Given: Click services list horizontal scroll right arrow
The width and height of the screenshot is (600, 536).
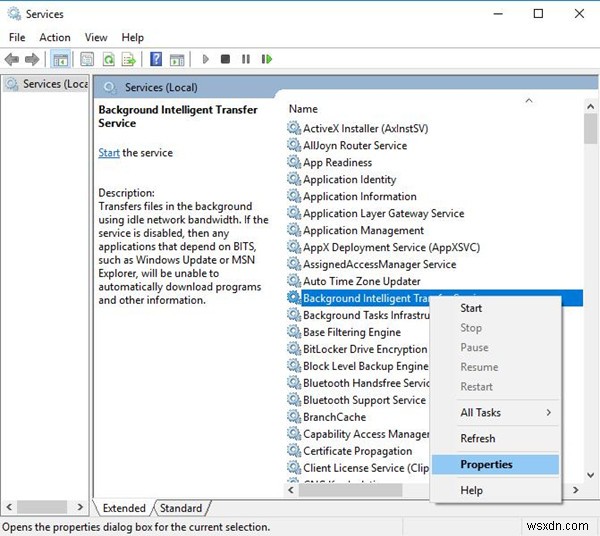Looking at the screenshot, I should click(x=576, y=490).
